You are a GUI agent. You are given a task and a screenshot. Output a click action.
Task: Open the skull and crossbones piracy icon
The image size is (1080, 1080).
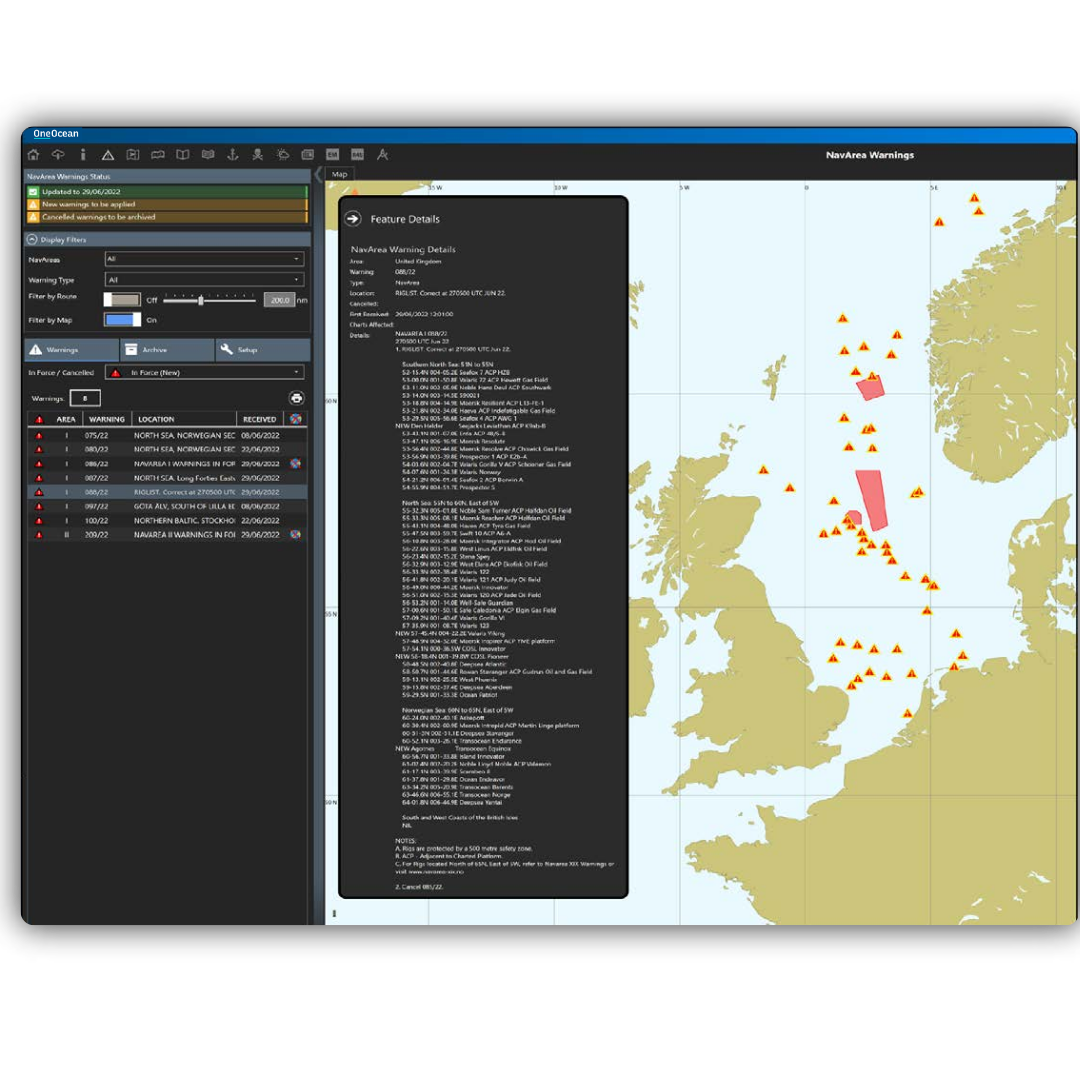257,155
